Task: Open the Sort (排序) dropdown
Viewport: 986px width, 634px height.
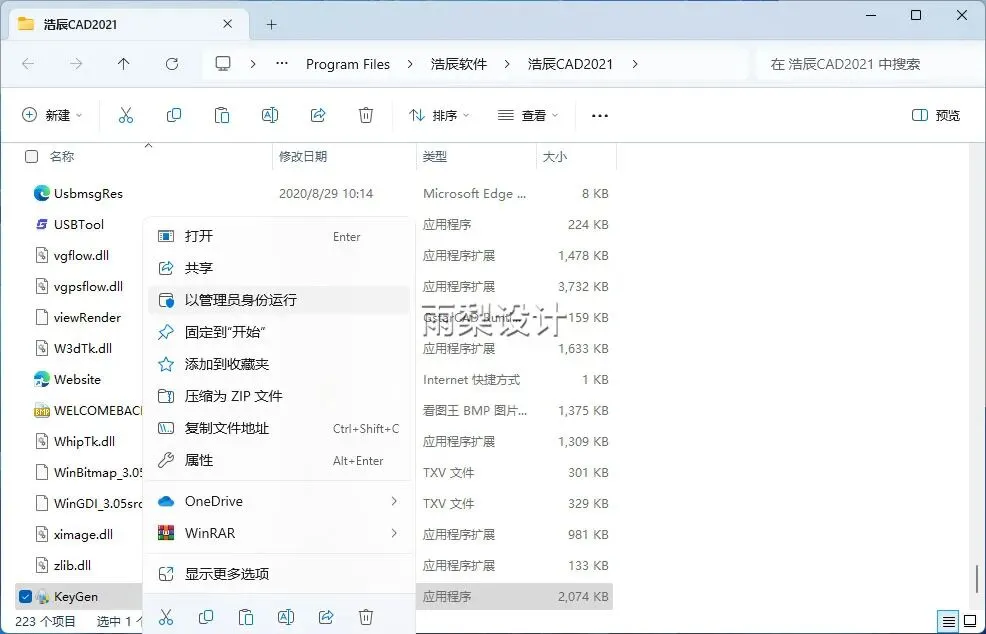Action: point(439,115)
